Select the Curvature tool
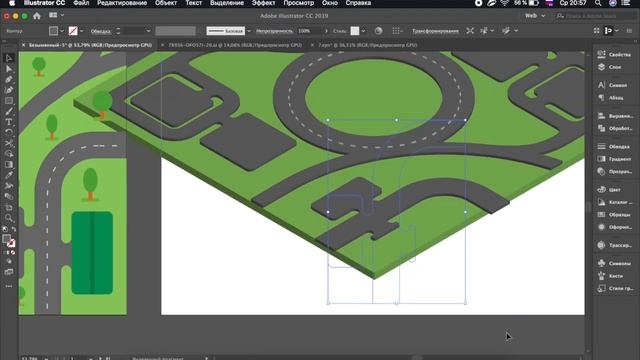The height and width of the screenshot is (360, 640). pyautogui.click(x=9, y=90)
